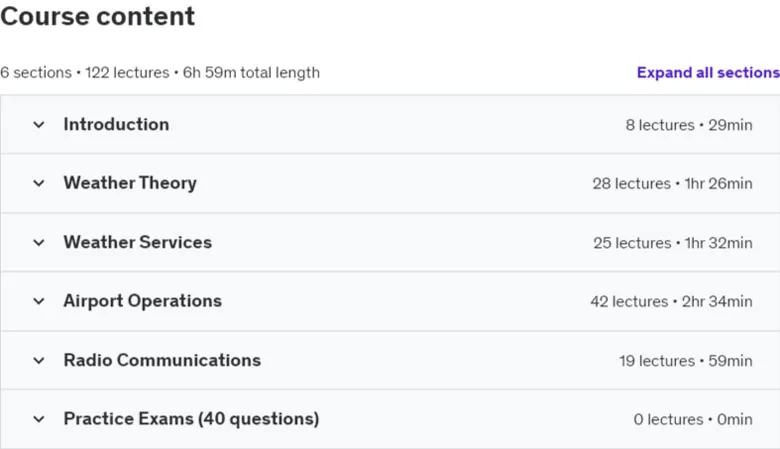This screenshot has height=449, width=780.
Task: Expand the Introduction section chevron
Action: [x=39, y=124]
